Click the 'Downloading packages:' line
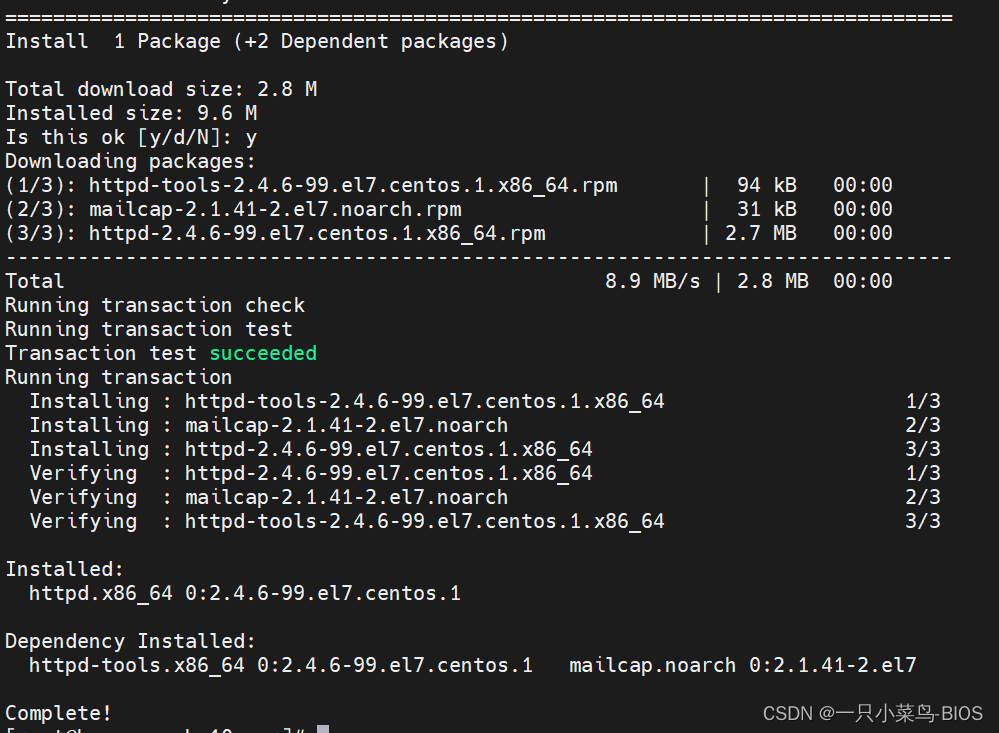Image resolution: width=999 pixels, height=733 pixels. point(130,161)
